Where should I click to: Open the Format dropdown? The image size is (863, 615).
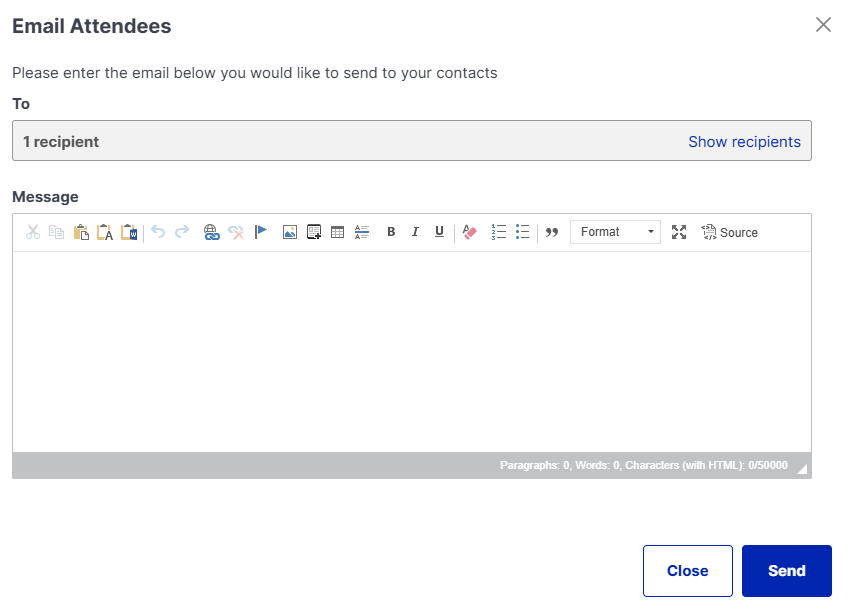point(615,232)
